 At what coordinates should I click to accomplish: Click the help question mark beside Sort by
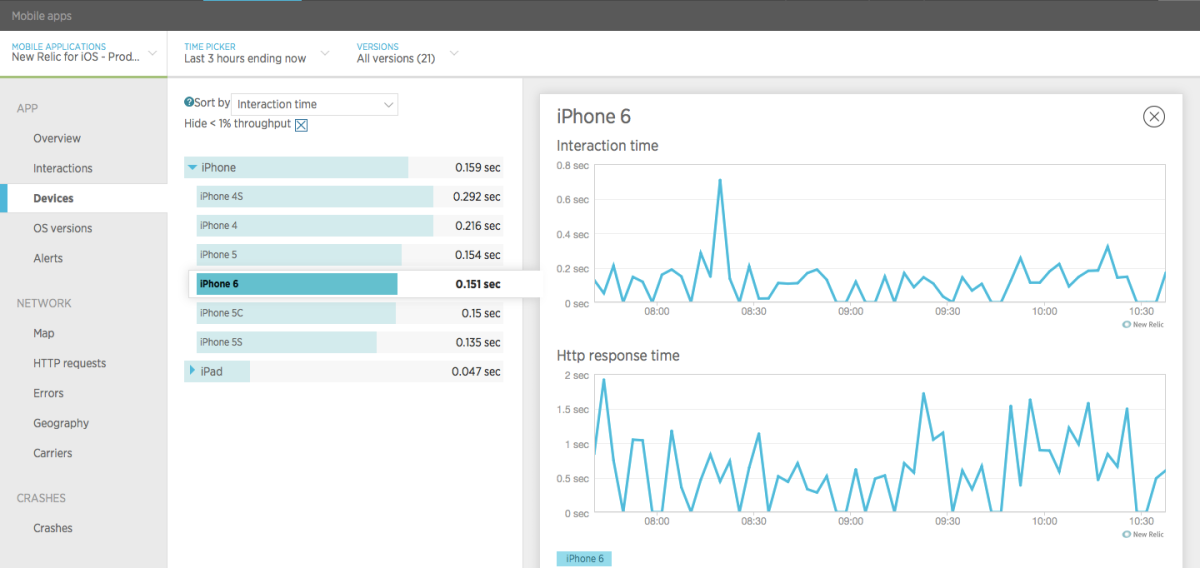[189, 102]
